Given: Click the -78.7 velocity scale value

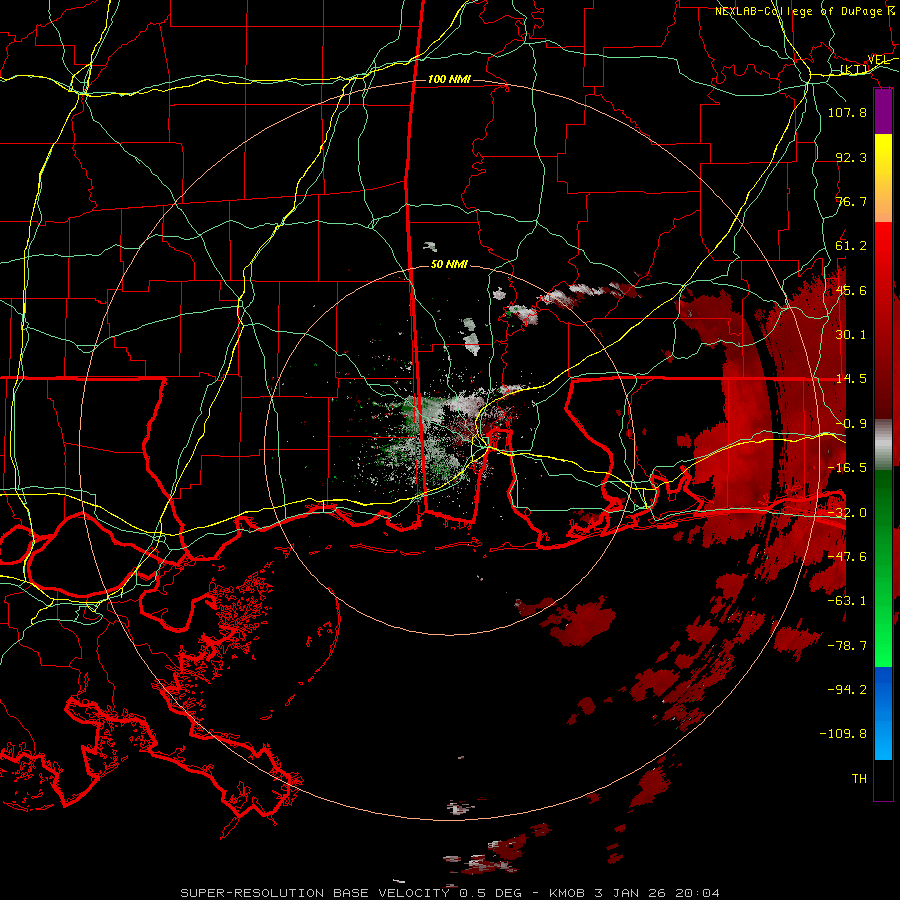Looking at the screenshot, I should (x=847, y=646).
